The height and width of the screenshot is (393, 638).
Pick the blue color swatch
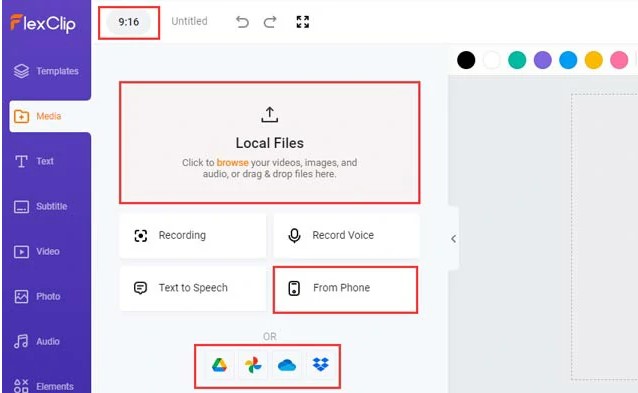pos(568,60)
